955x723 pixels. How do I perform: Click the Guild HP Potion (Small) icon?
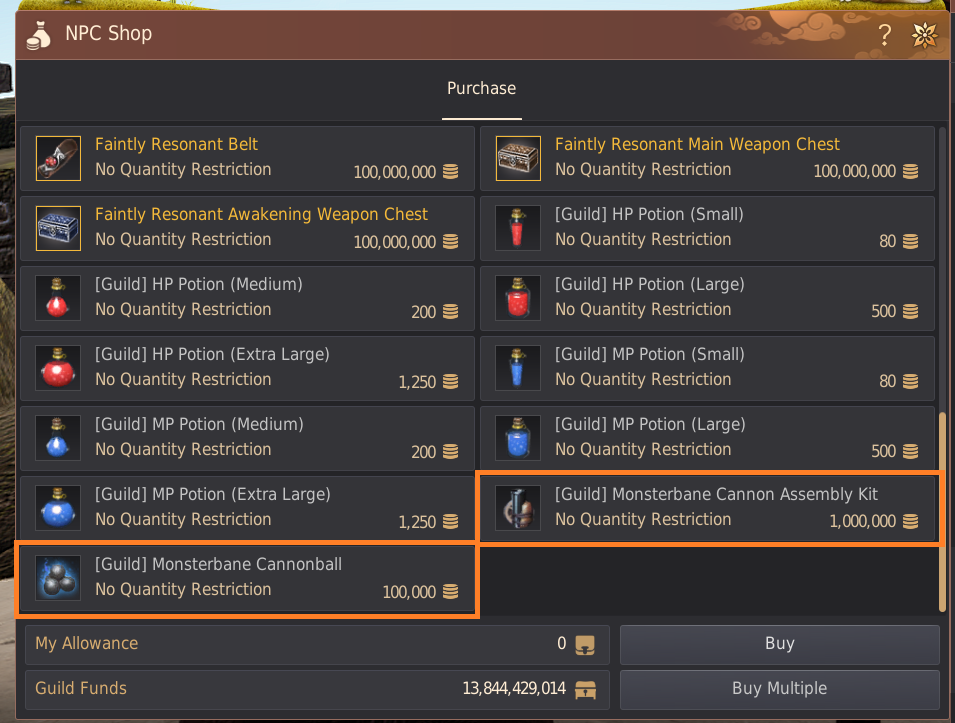pos(518,228)
